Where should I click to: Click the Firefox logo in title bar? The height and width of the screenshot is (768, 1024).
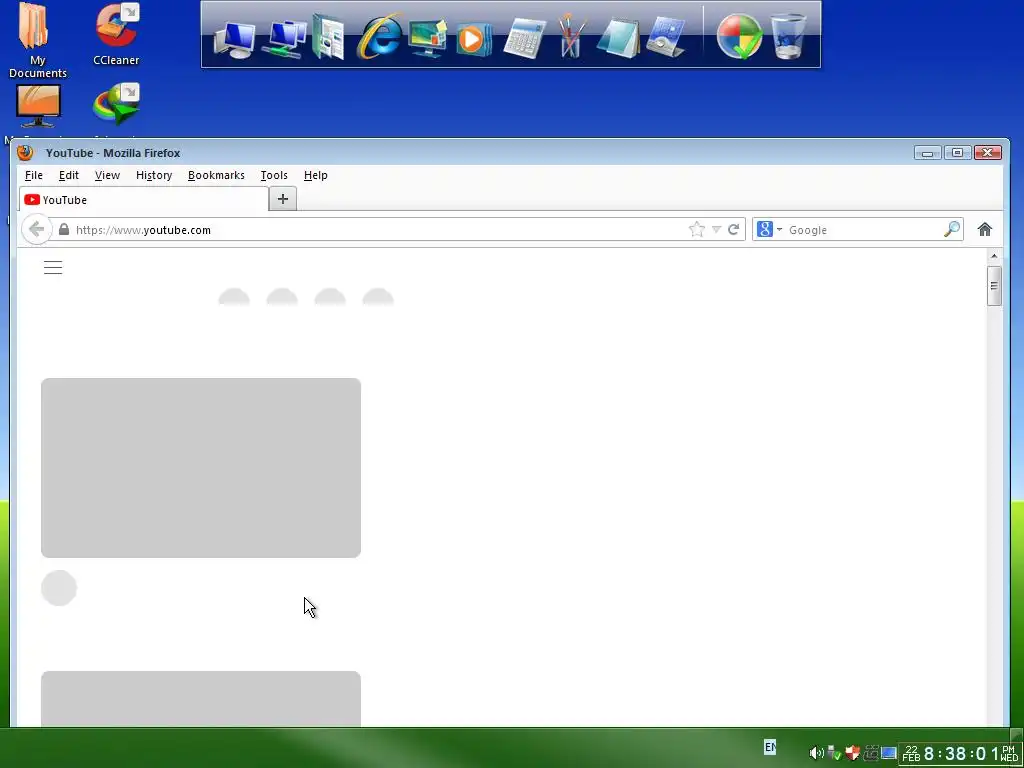coord(25,153)
